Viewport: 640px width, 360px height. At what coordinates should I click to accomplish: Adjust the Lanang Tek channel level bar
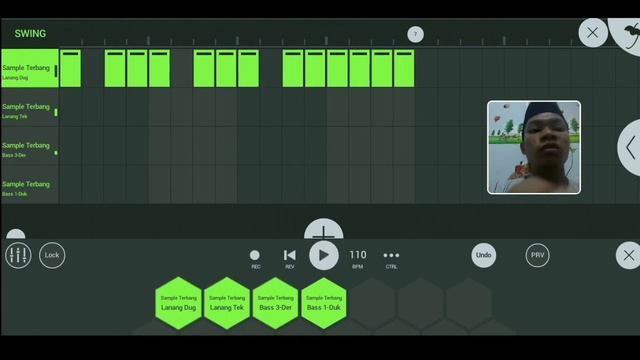tap(56, 112)
